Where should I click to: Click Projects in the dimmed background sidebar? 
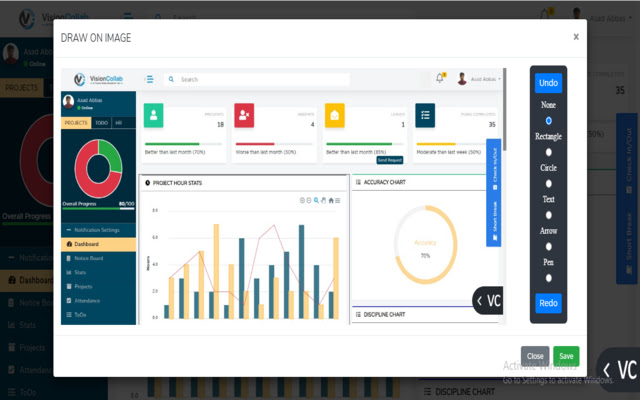(27, 348)
